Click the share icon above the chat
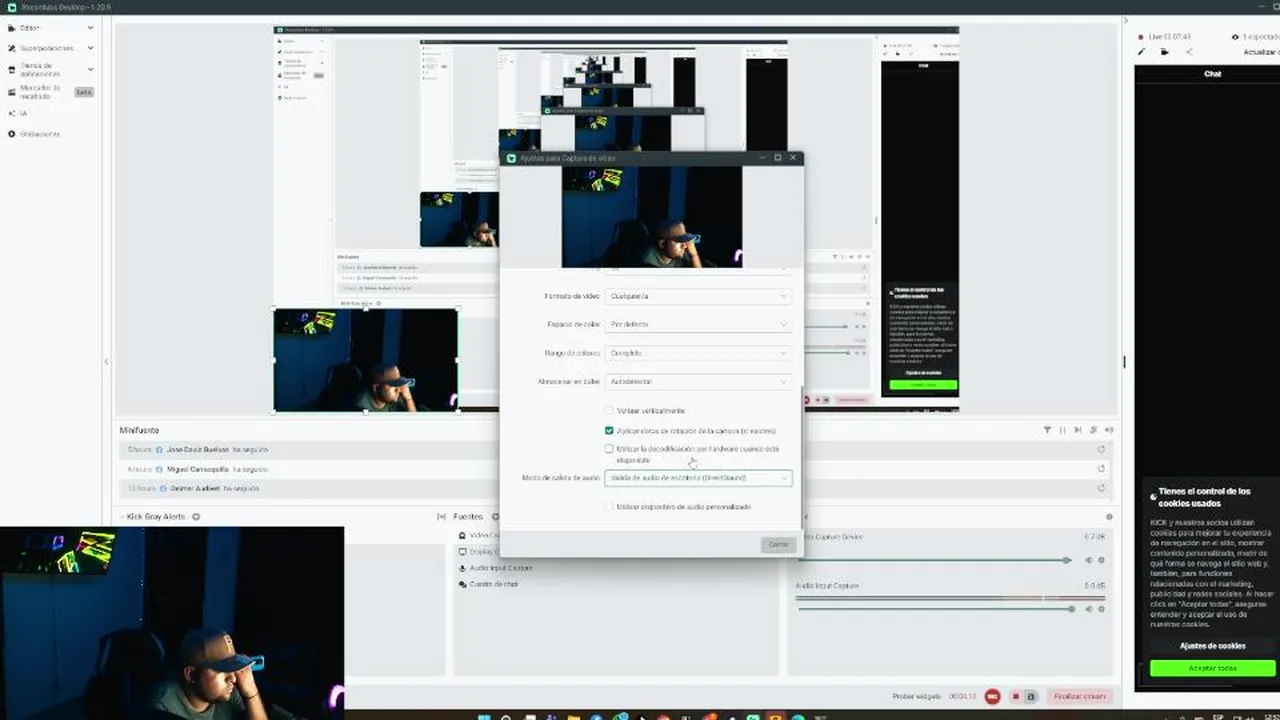 pyautogui.click(x=1189, y=52)
